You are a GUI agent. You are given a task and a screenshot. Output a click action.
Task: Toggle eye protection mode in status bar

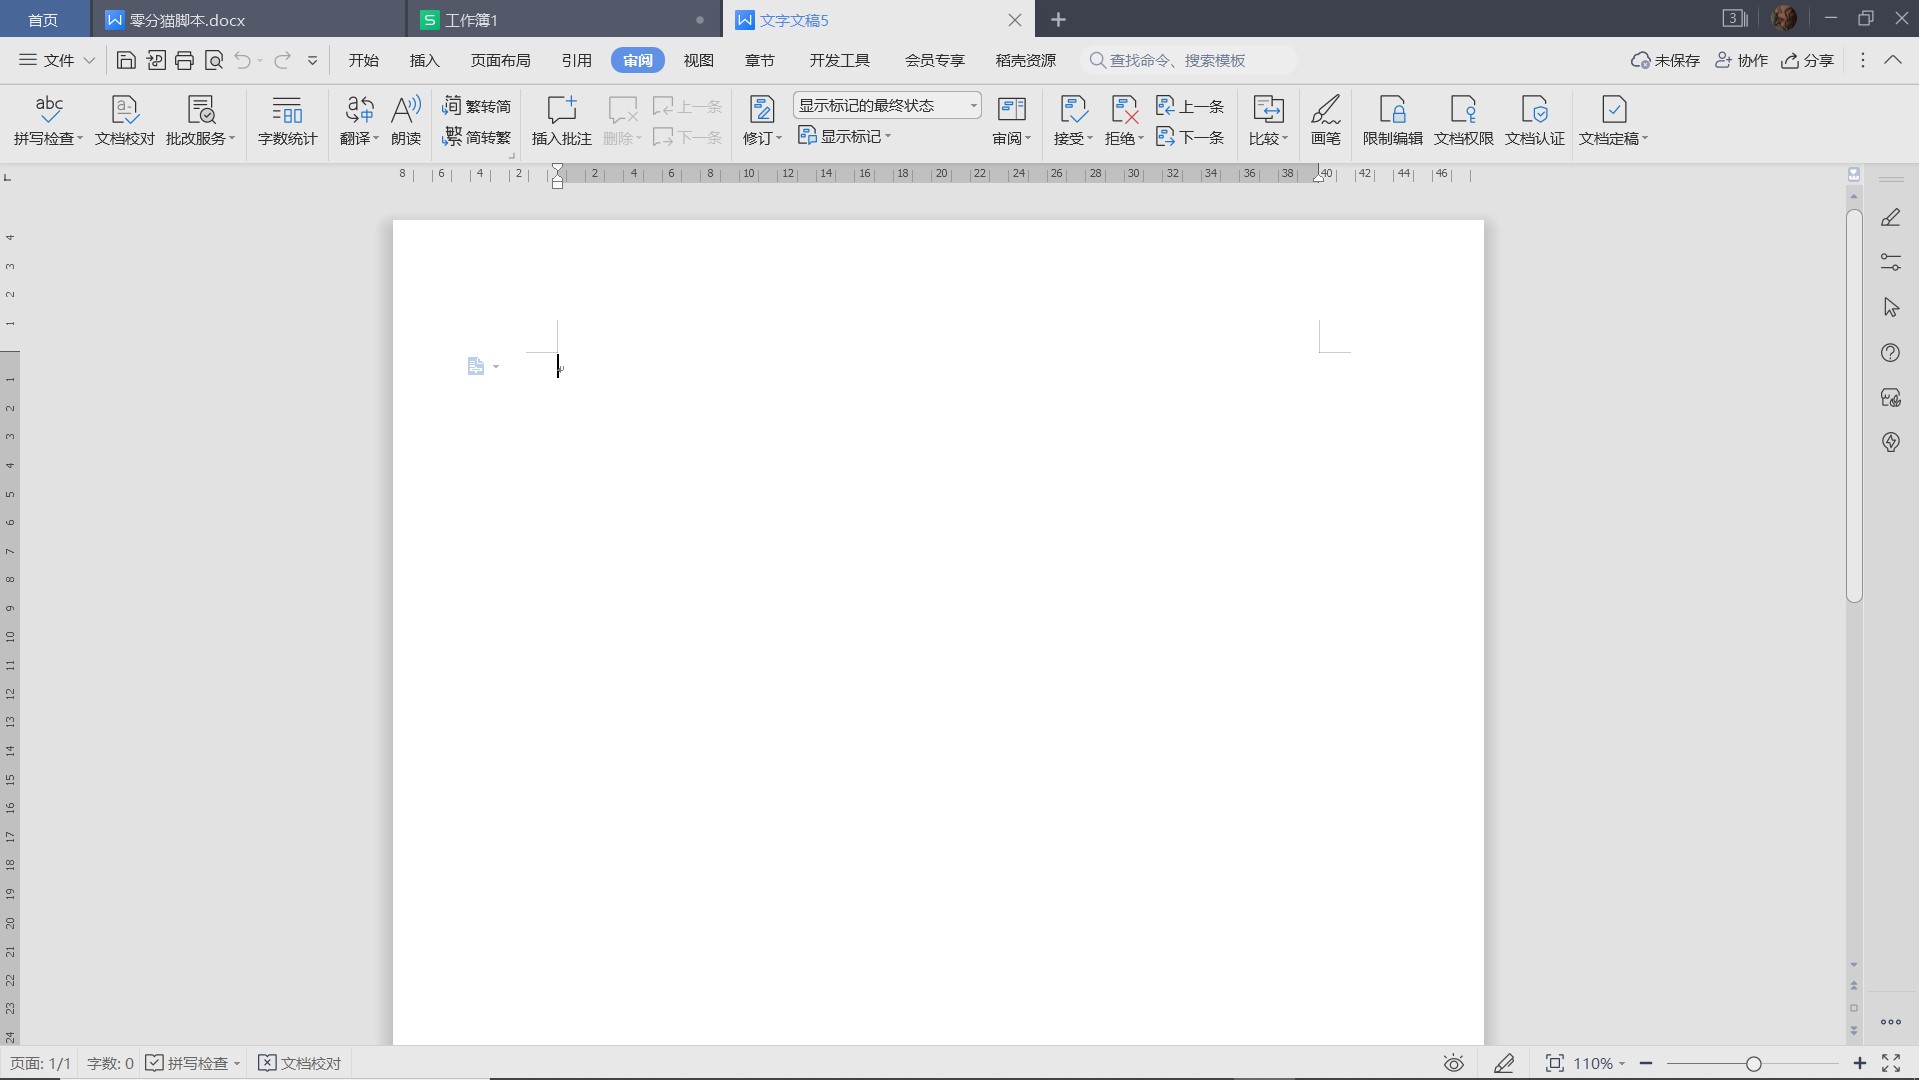(x=1453, y=1063)
